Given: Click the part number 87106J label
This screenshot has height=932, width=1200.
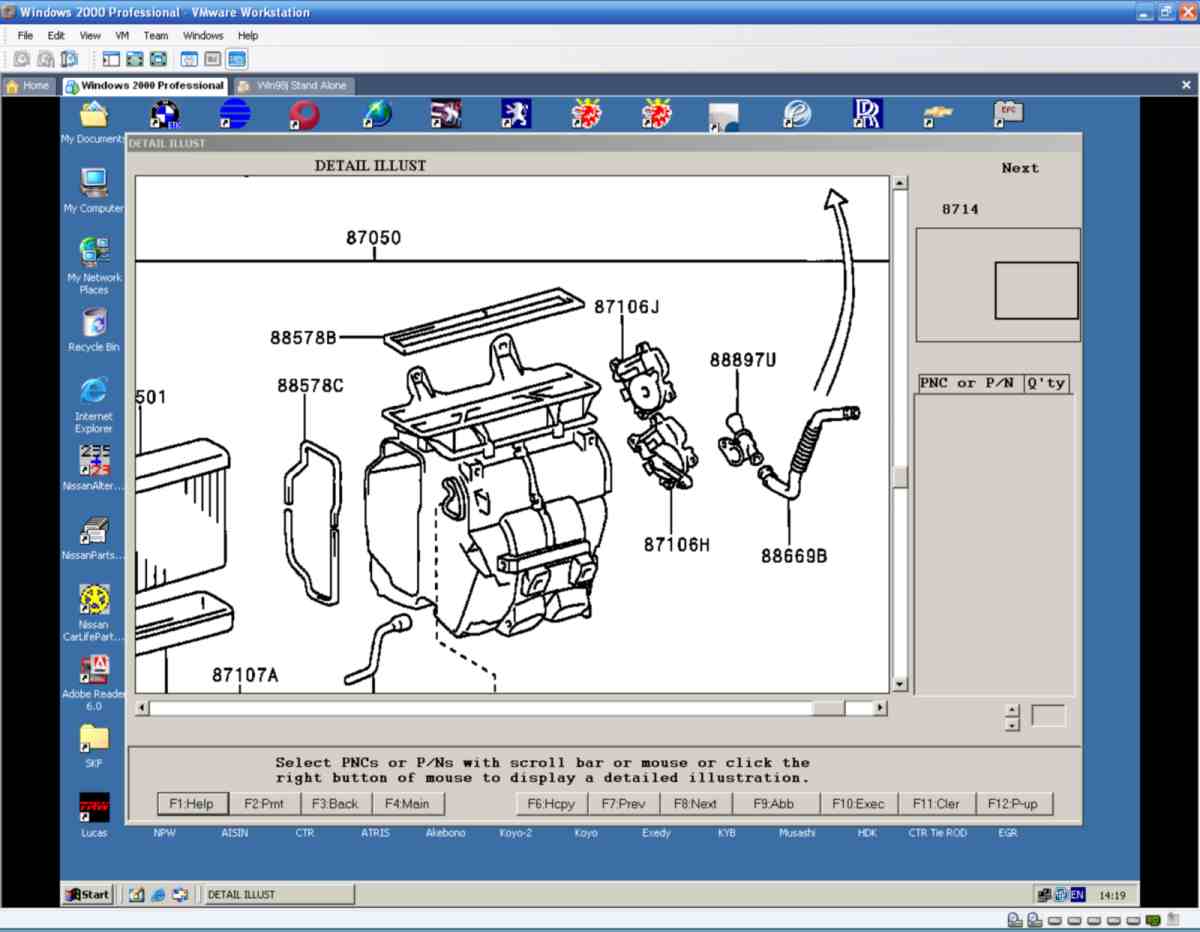Looking at the screenshot, I should [x=627, y=306].
